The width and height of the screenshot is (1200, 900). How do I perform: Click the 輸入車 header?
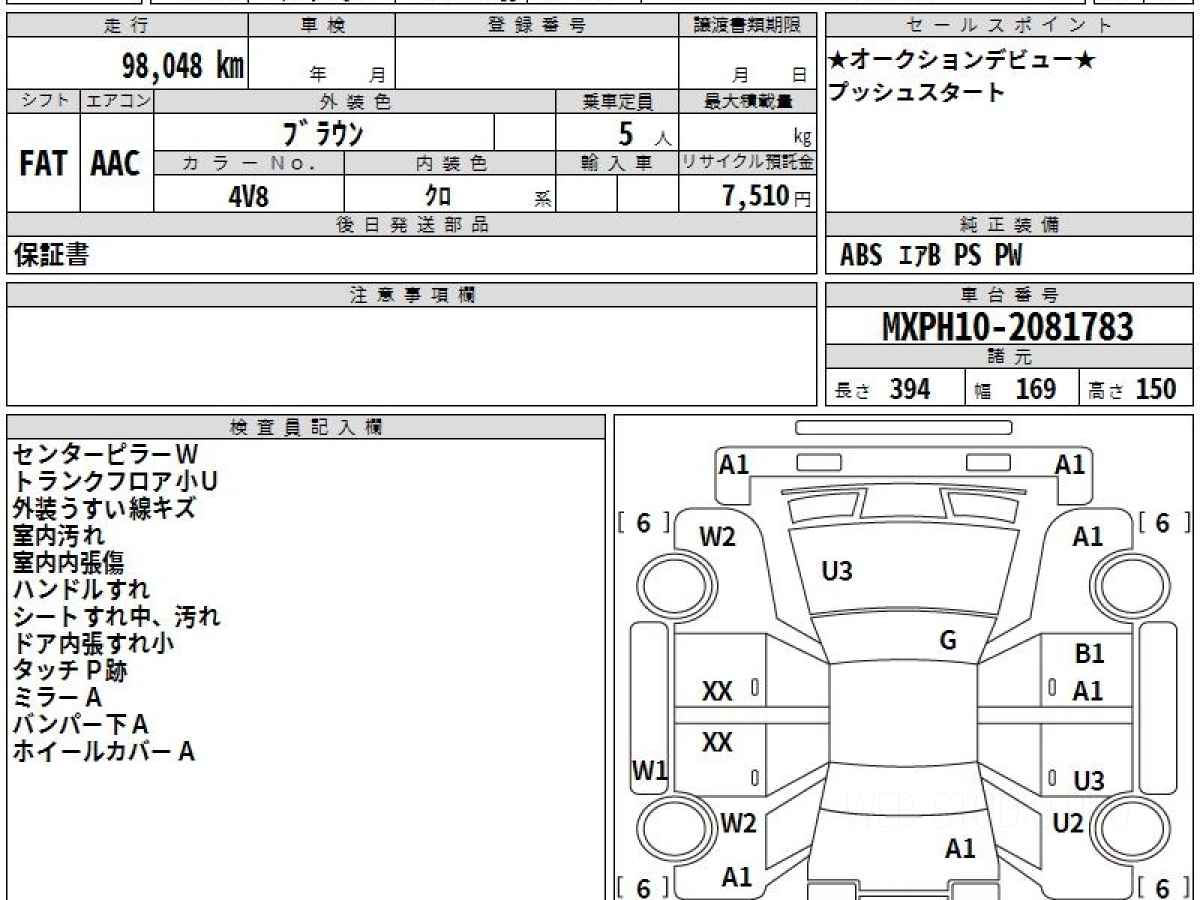pos(617,163)
